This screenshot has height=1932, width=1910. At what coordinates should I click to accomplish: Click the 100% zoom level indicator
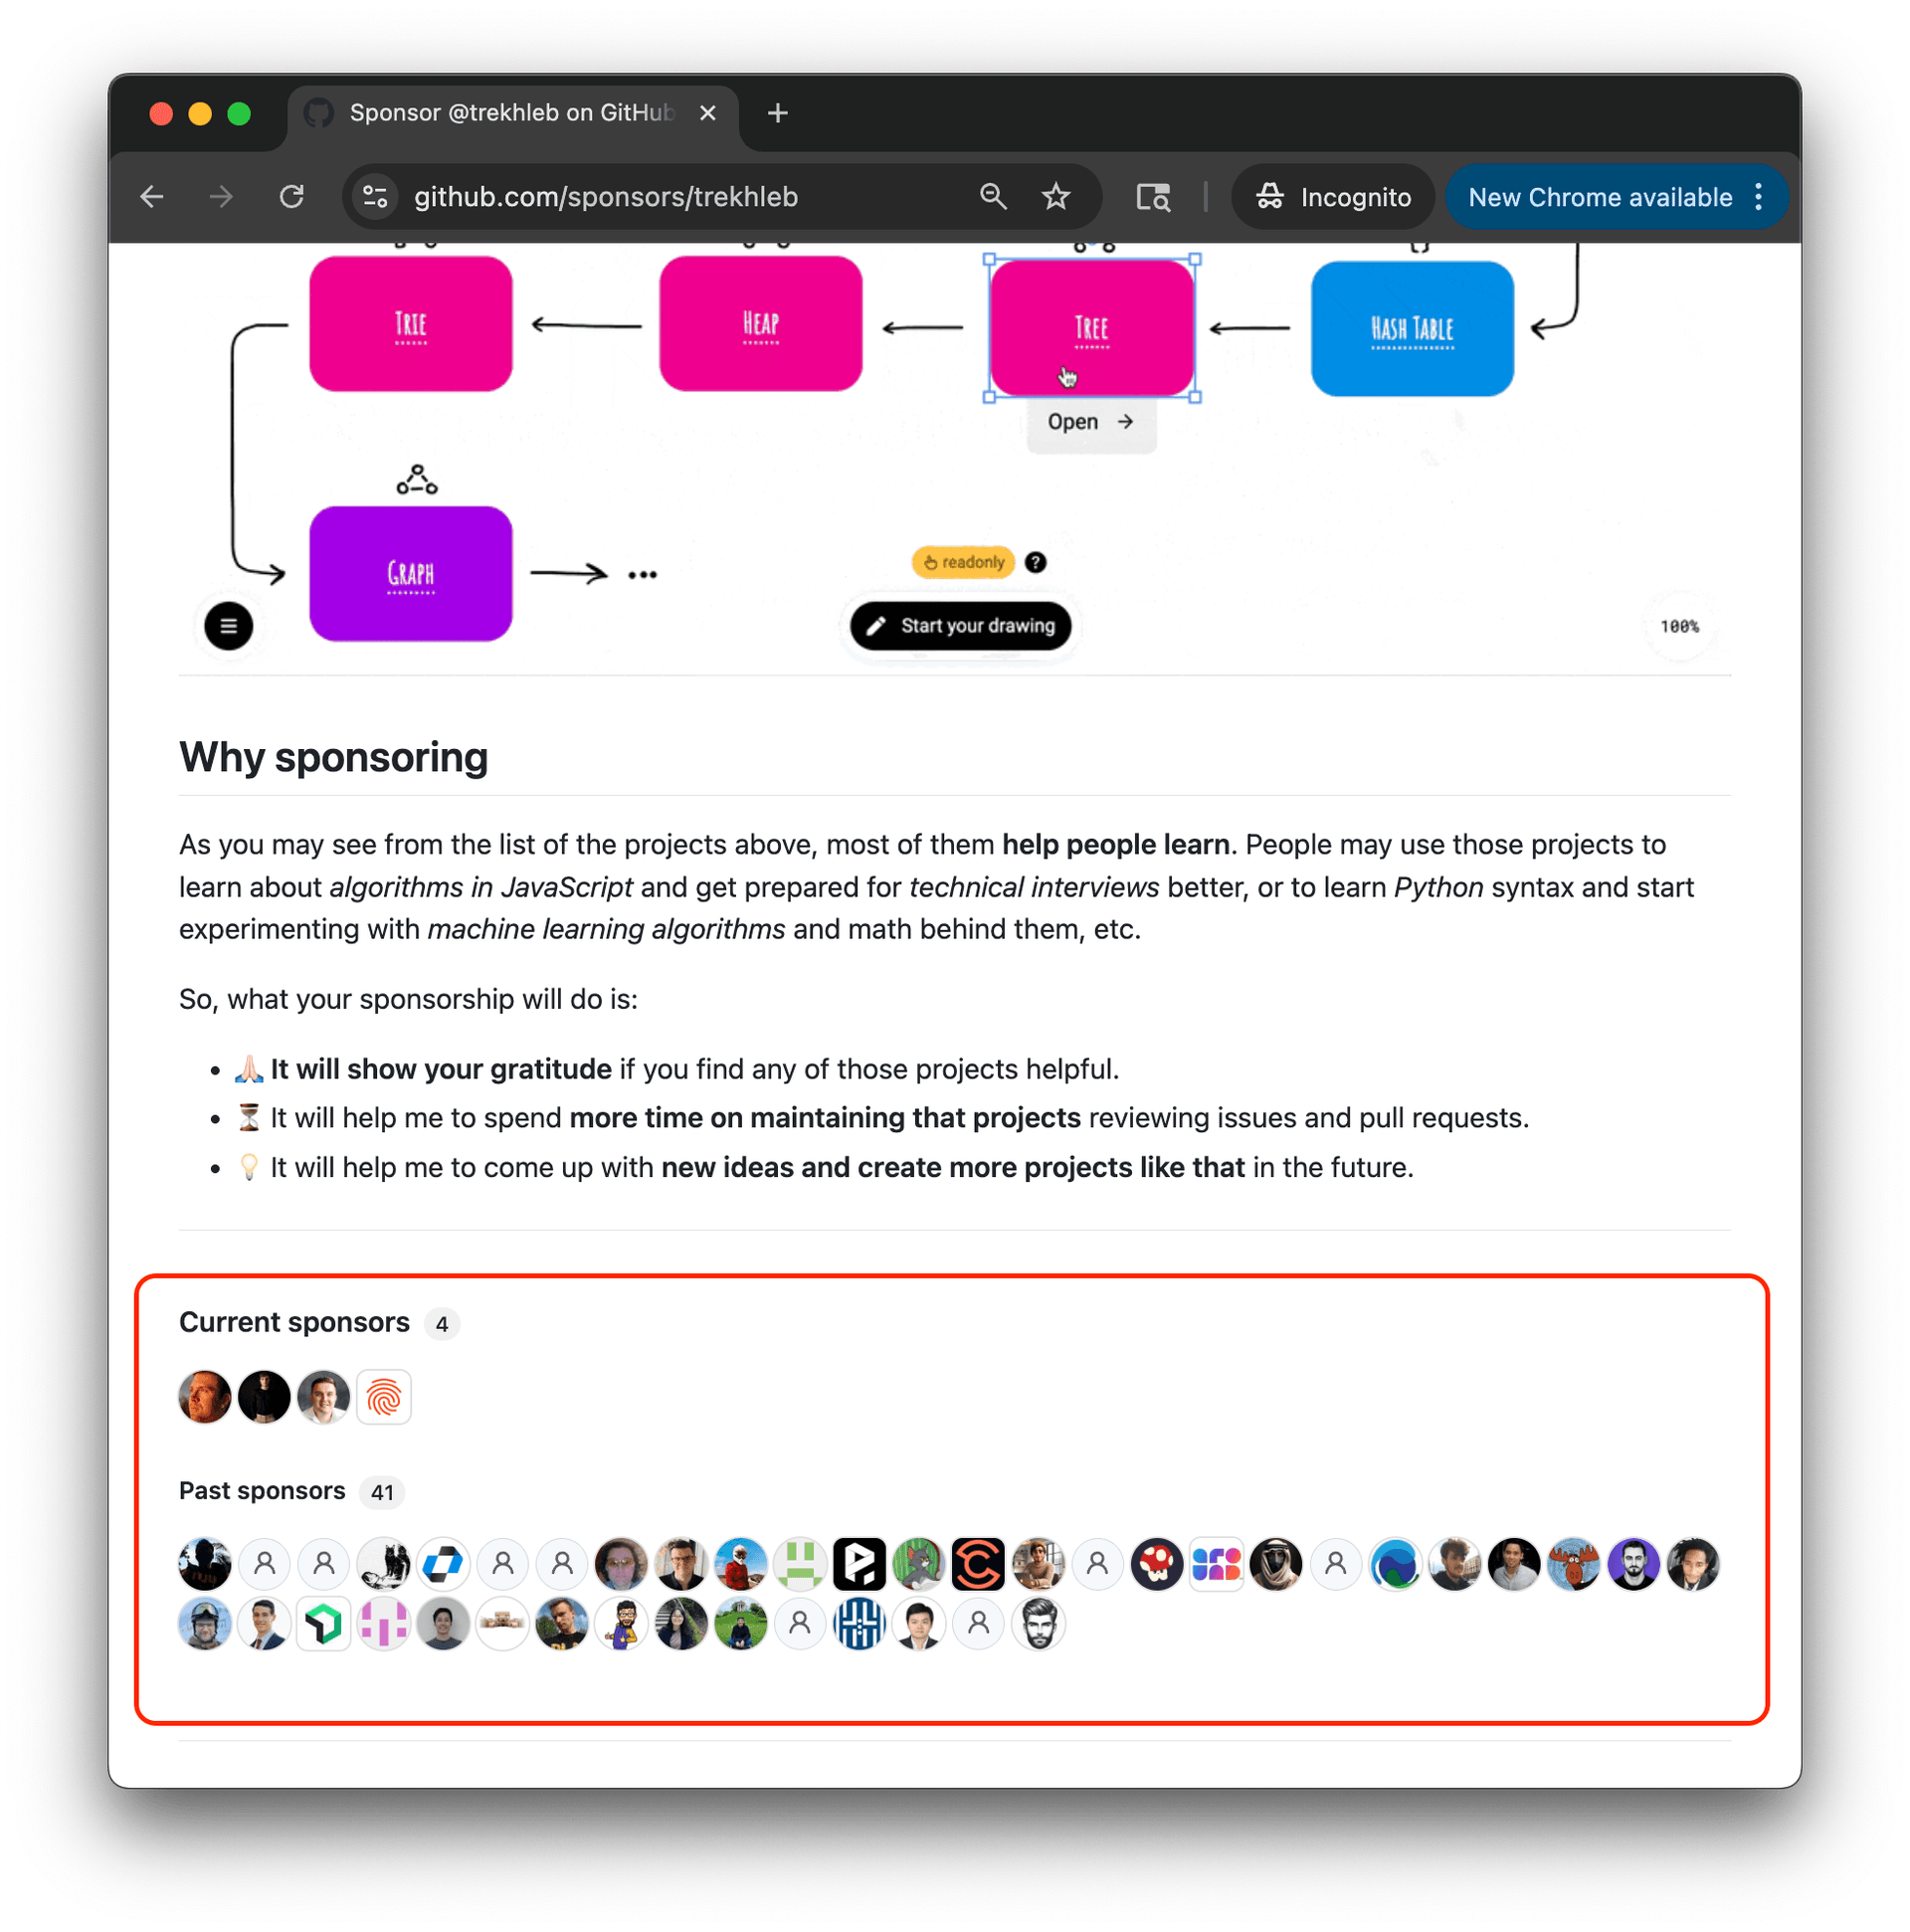tap(1679, 627)
